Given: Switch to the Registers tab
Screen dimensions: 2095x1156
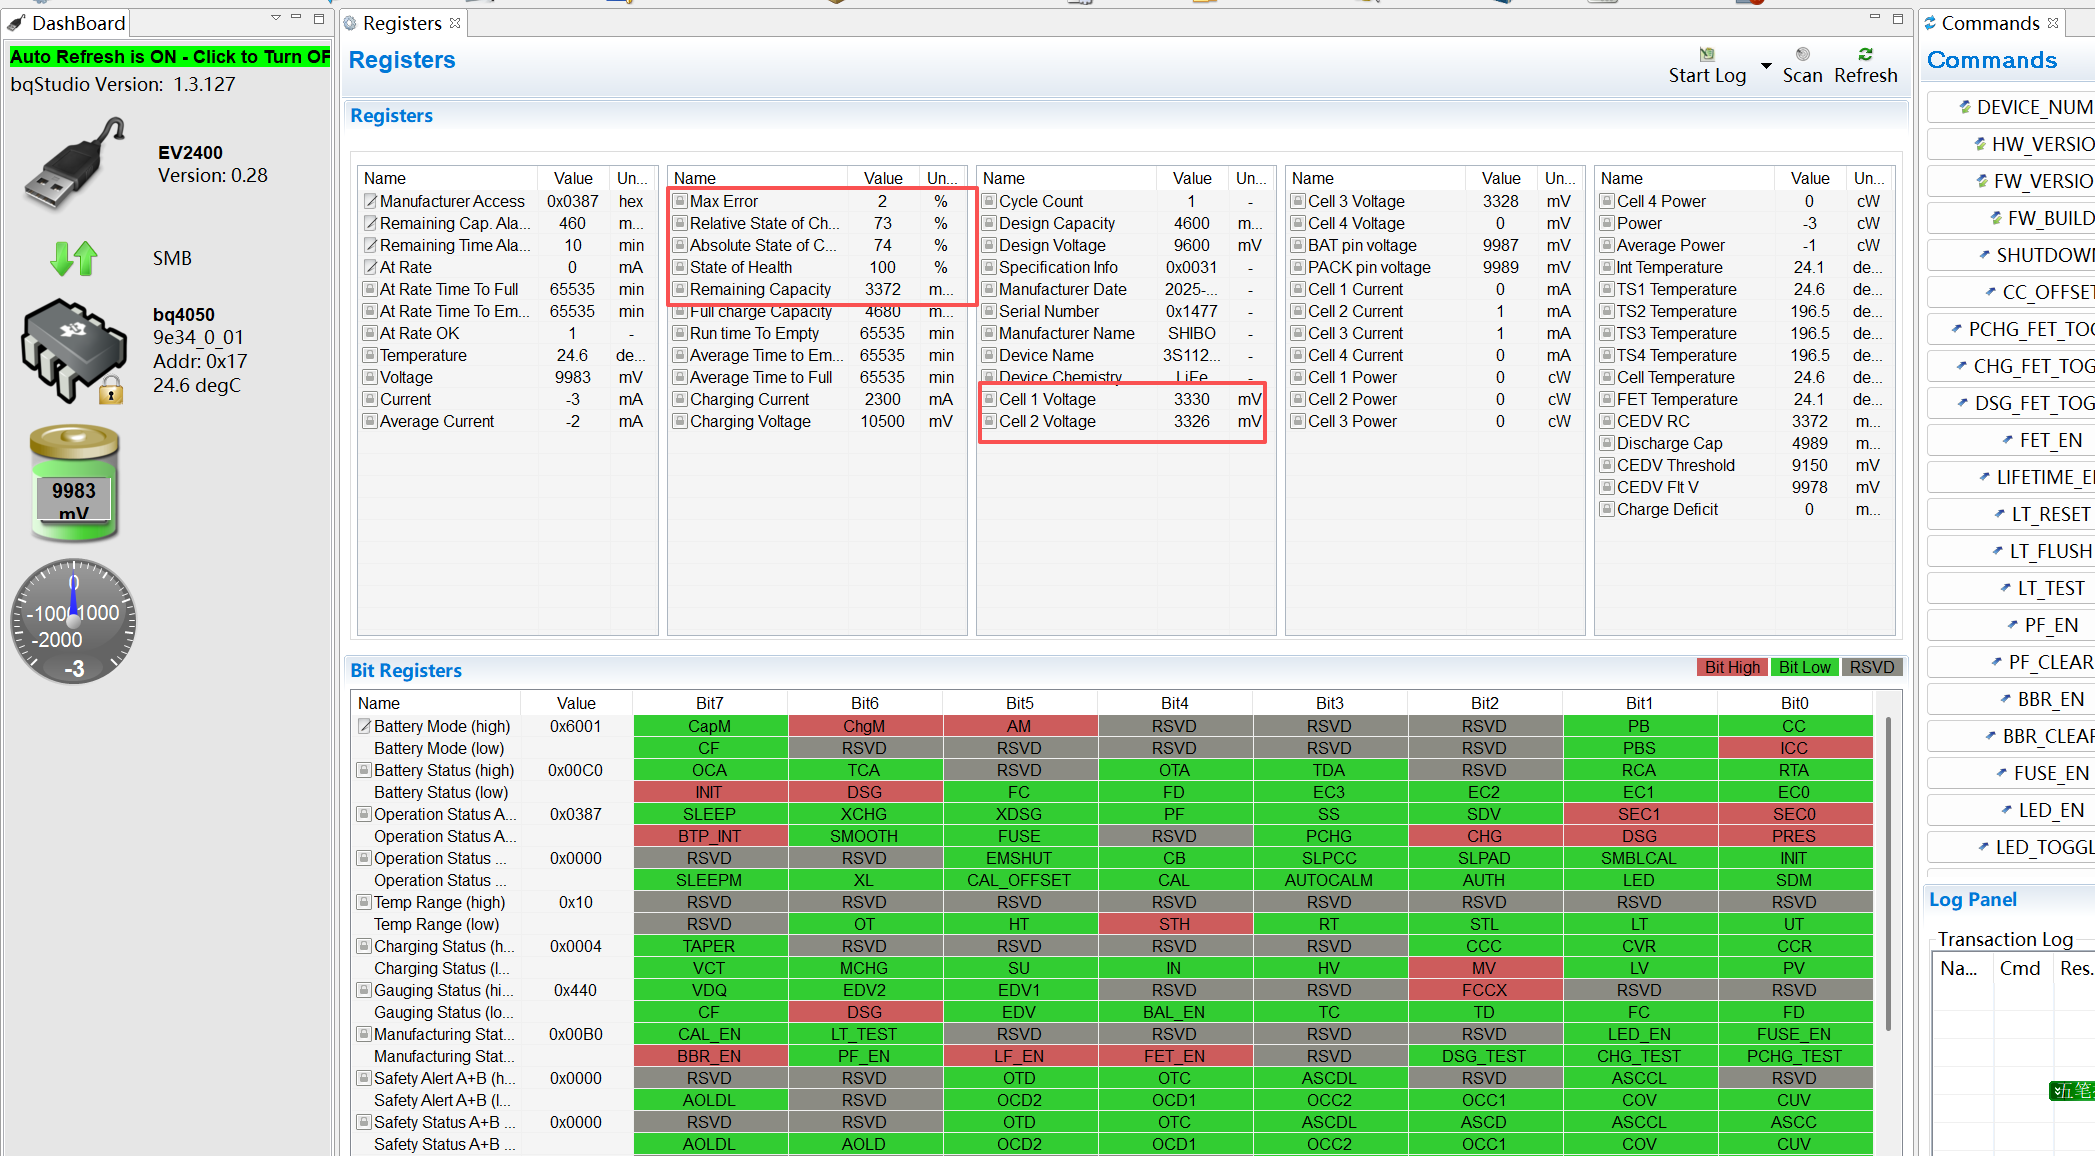Looking at the screenshot, I should pyautogui.click(x=402, y=23).
